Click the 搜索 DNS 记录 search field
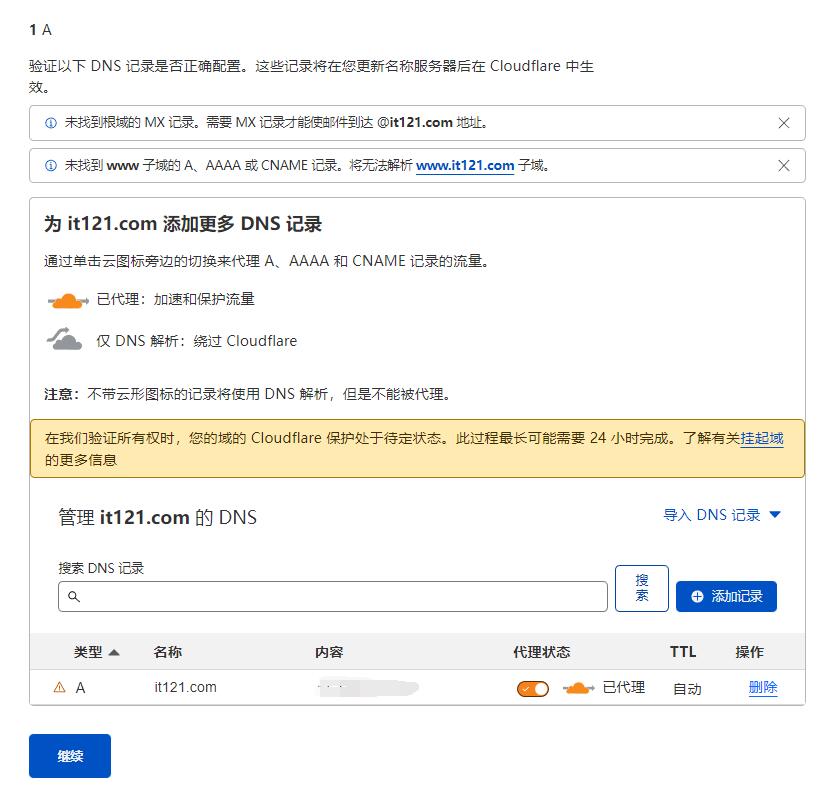Viewport: 830px width, 796px height. pos(333,596)
